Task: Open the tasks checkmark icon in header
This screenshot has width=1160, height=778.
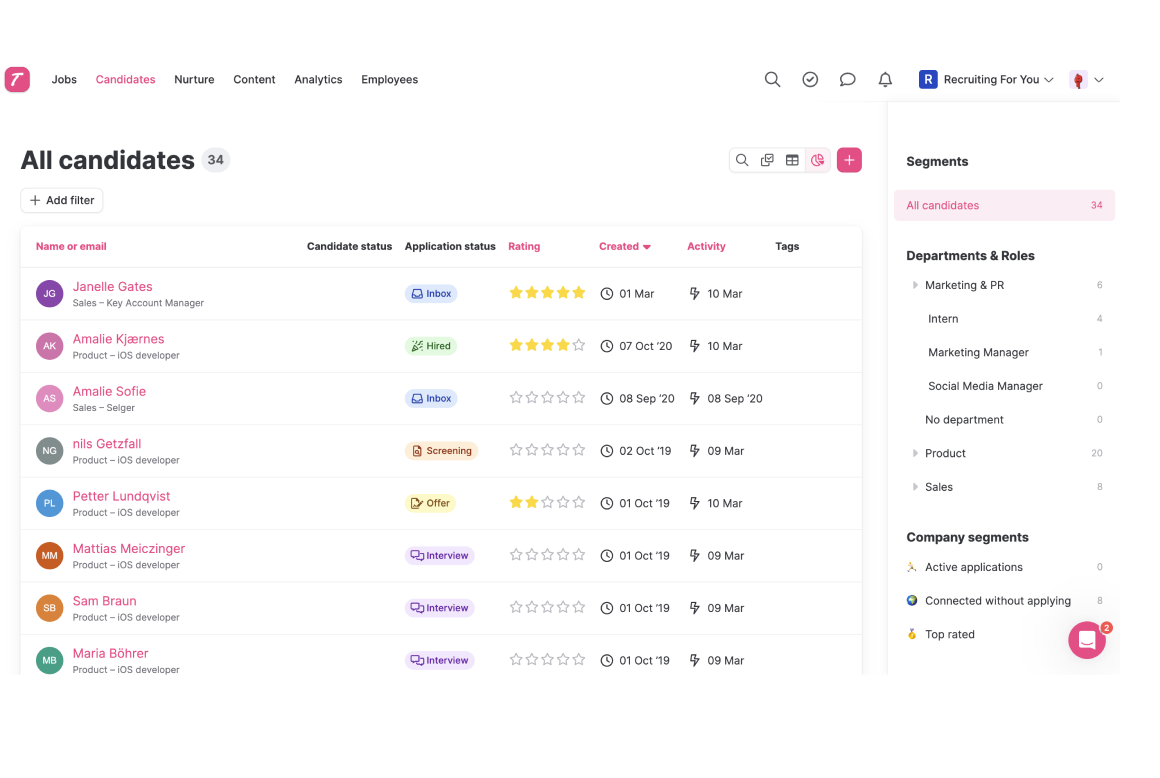Action: click(x=810, y=79)
